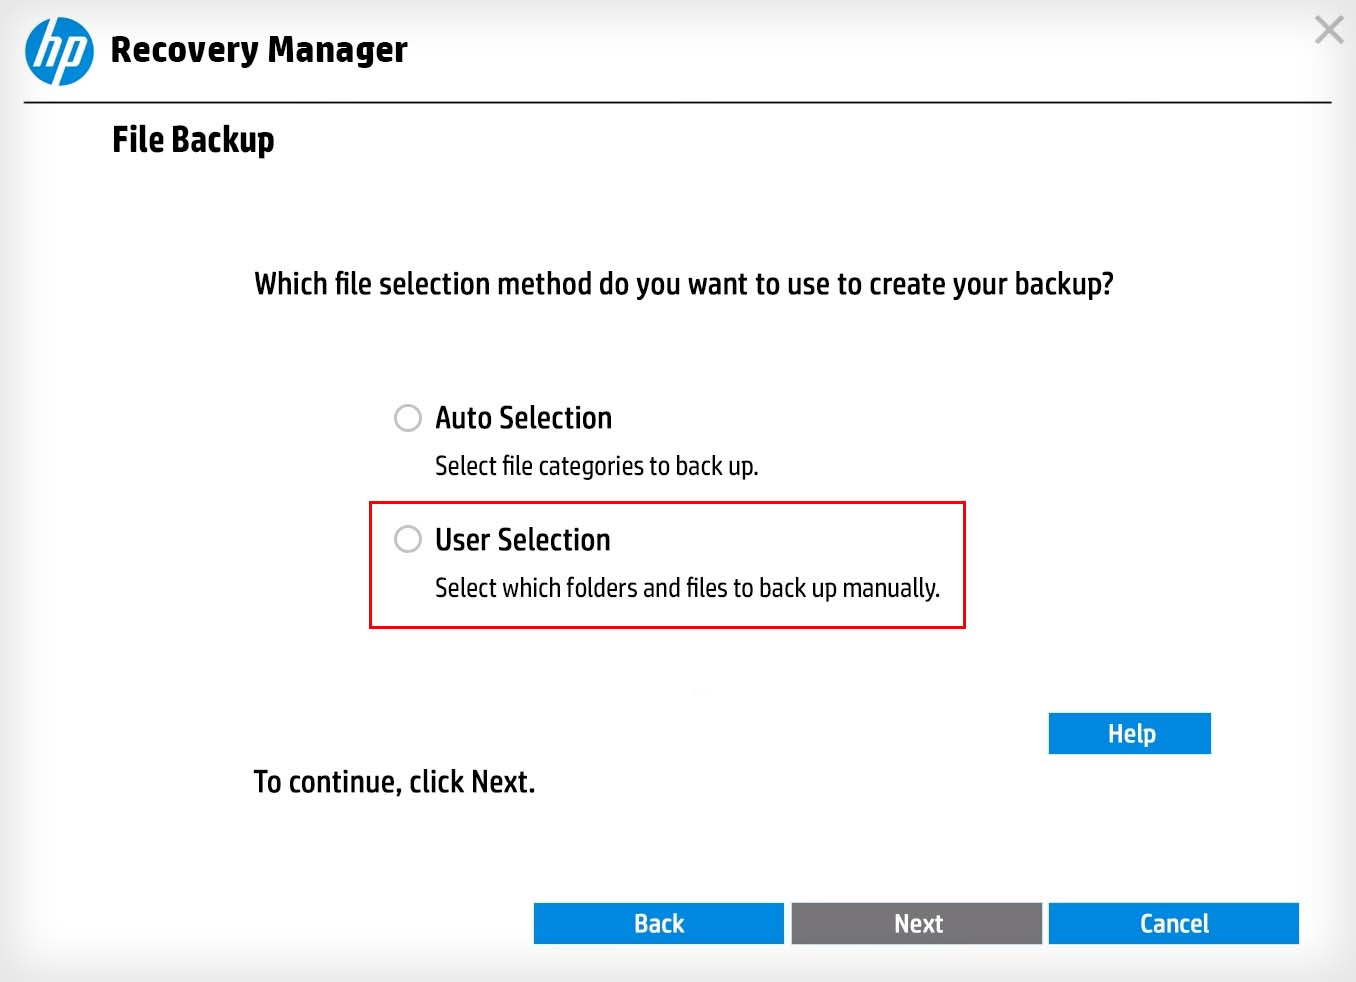1356x982 pixels.
Task: Click the 'Which file selection method' question
Action: [684, 284]
